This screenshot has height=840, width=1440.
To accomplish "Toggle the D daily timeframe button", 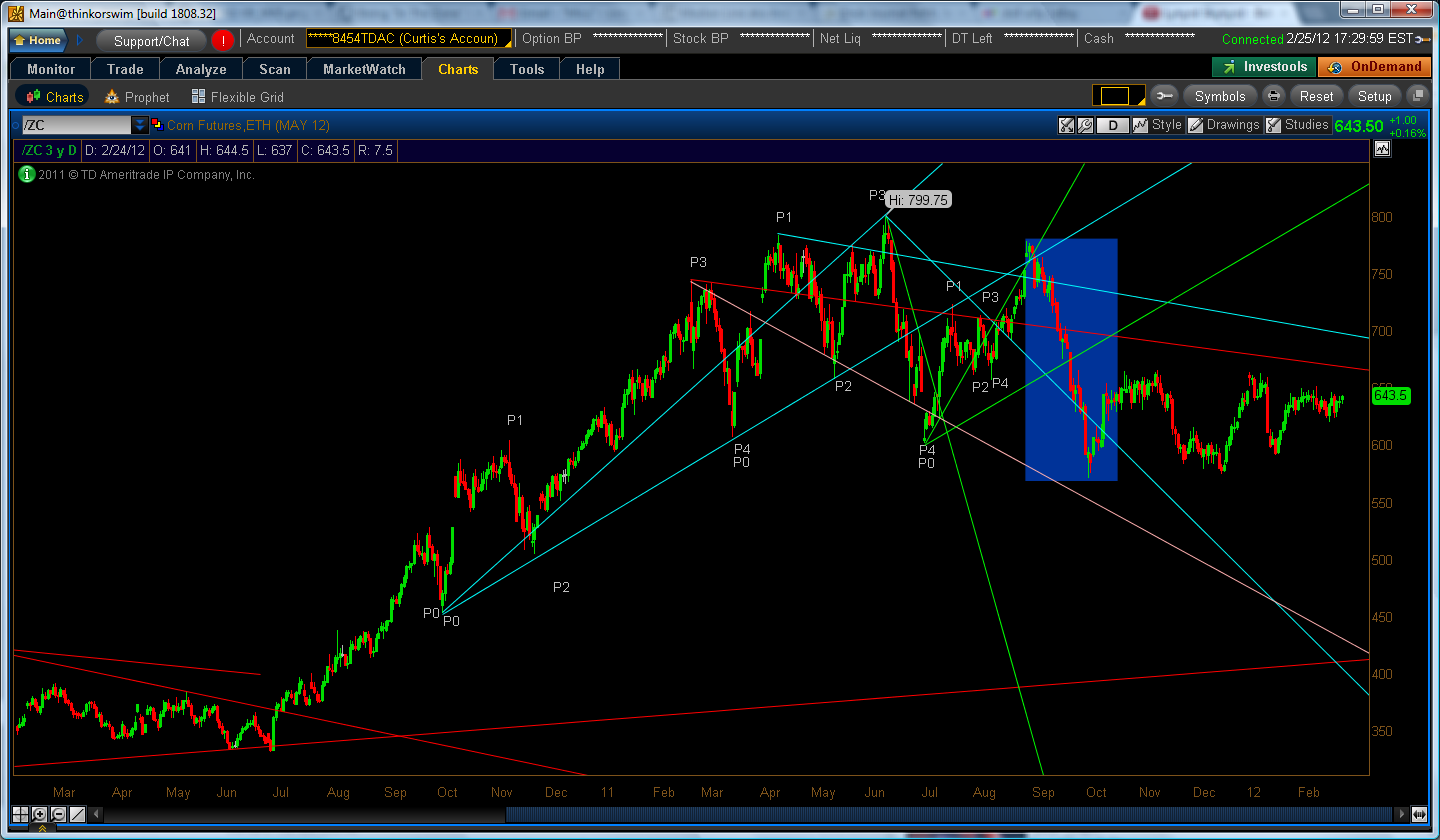I will (1112, 125).
